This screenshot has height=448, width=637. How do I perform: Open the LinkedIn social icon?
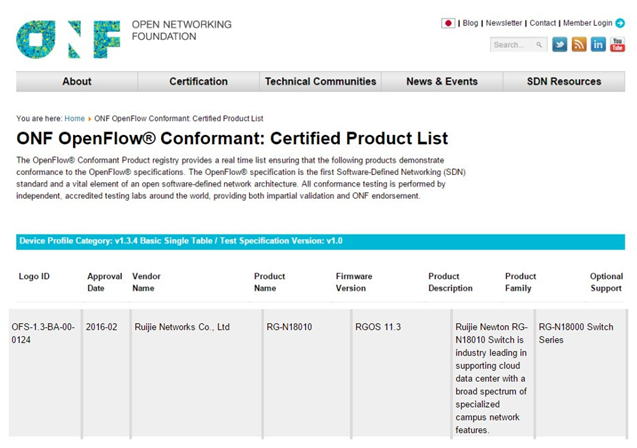[598, 44]
